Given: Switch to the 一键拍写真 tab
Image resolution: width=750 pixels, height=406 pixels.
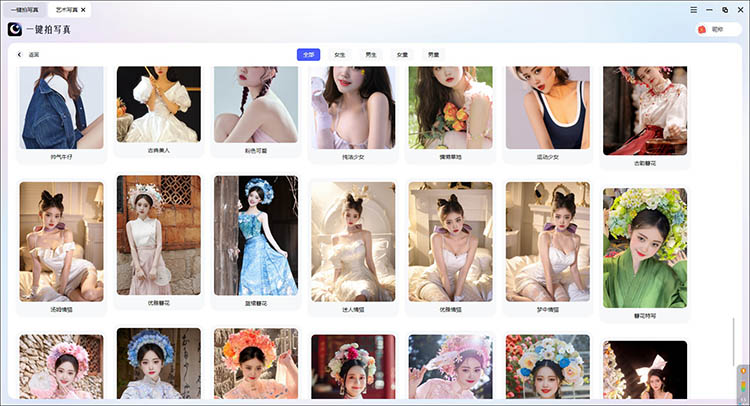Looking at the screenshot, I should [24, 10].
